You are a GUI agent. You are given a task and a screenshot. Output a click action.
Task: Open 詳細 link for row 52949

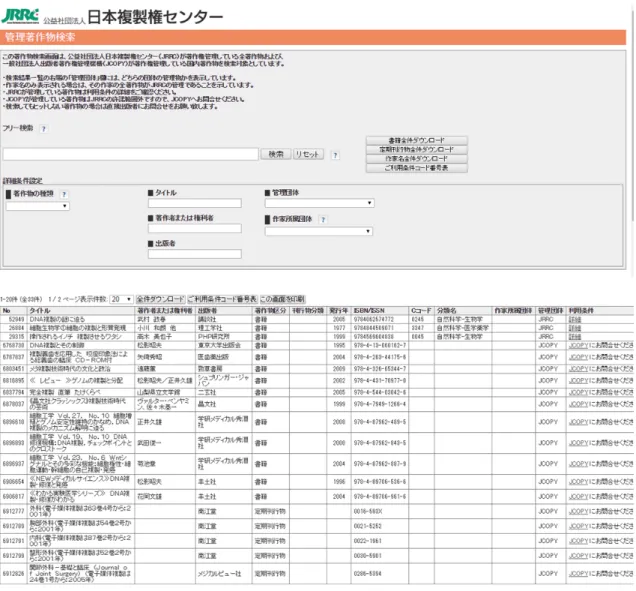(575, 320)
